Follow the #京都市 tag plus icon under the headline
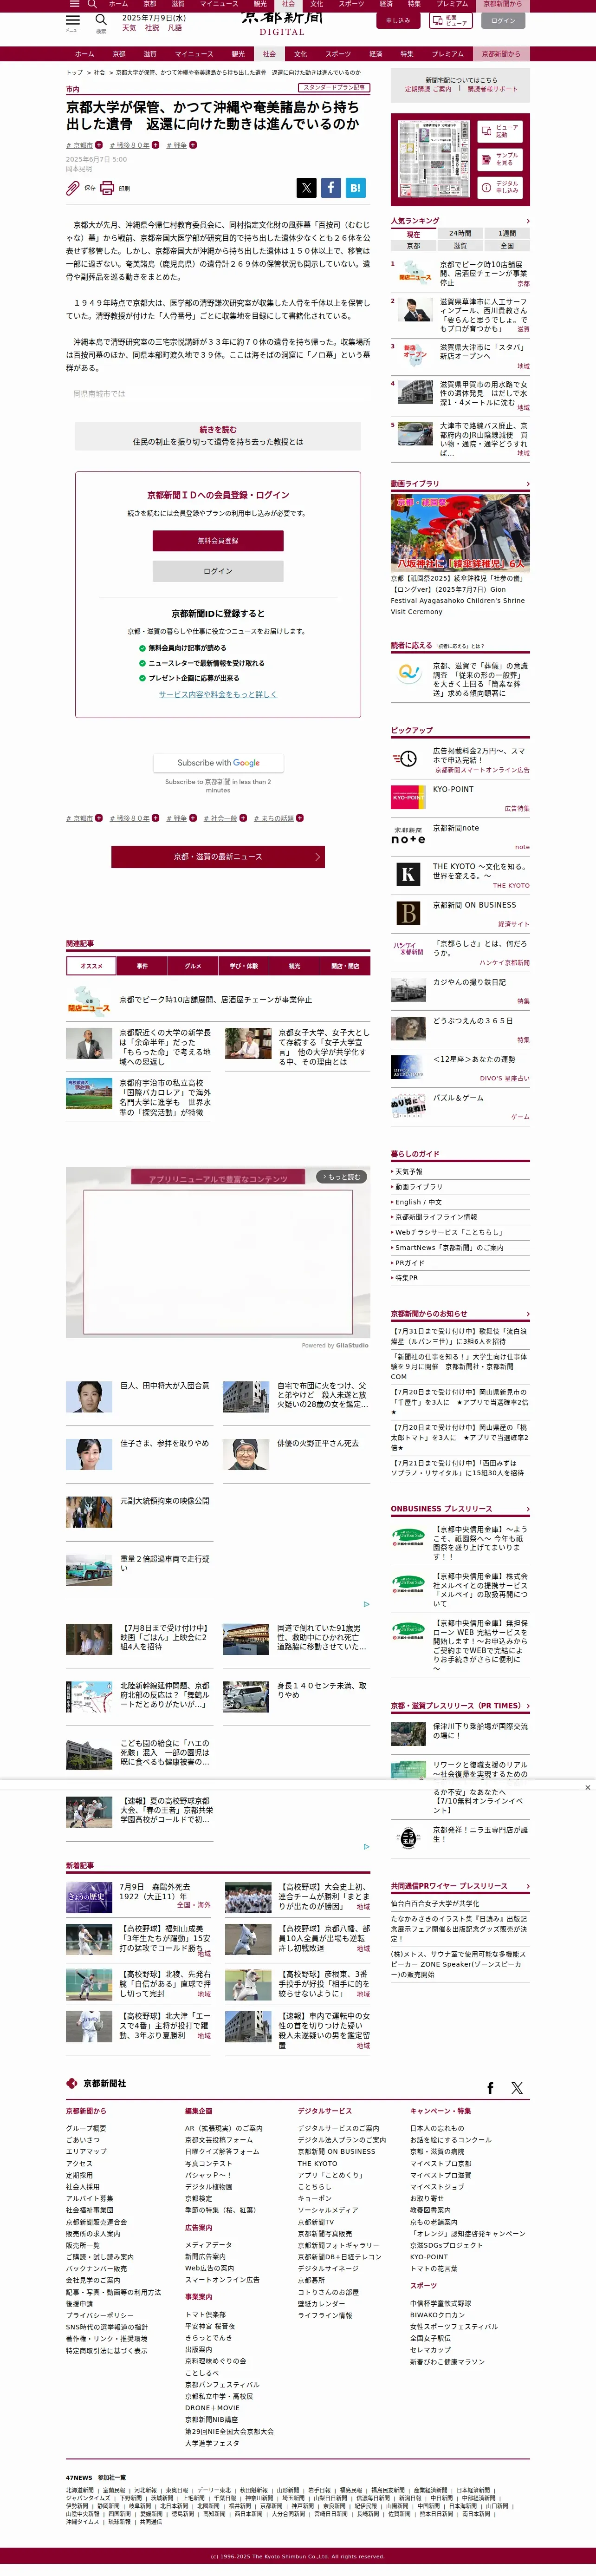596x2576 pixels. click(99, 145)
